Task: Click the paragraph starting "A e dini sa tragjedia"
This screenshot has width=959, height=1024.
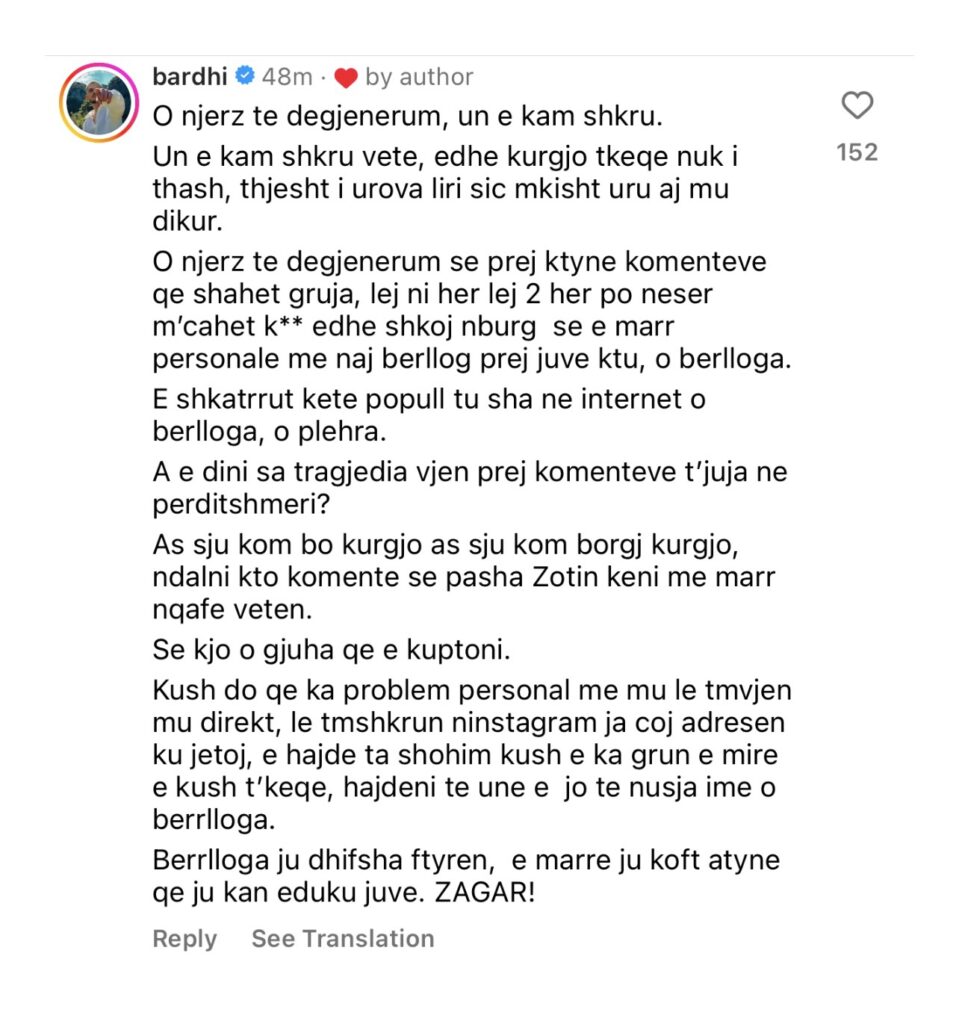Action: point(470,488)
